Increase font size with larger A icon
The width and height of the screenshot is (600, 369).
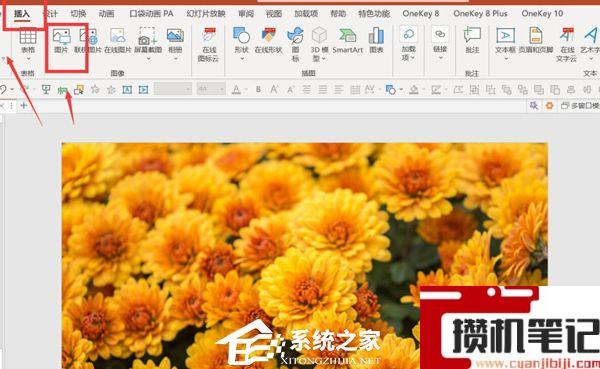274,90
